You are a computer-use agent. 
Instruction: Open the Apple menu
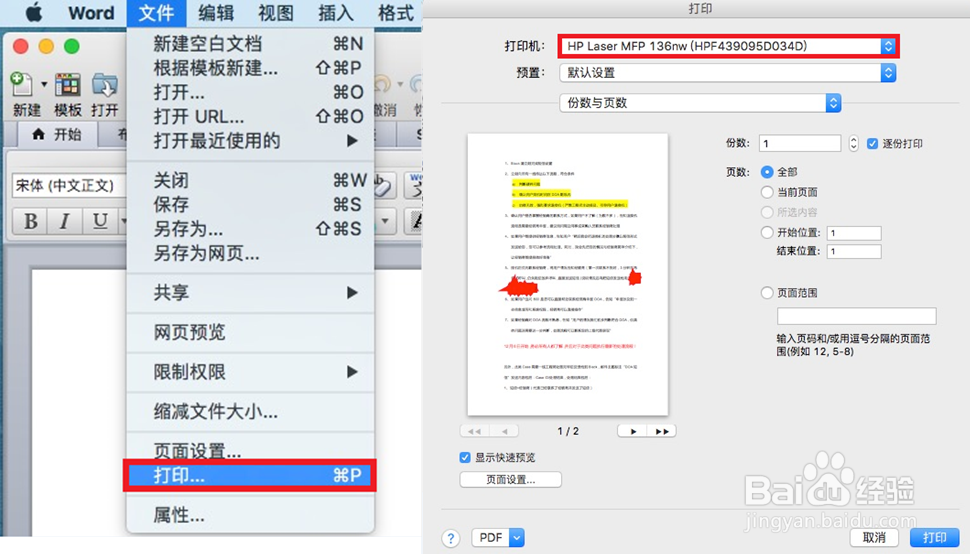coord(34,12)
